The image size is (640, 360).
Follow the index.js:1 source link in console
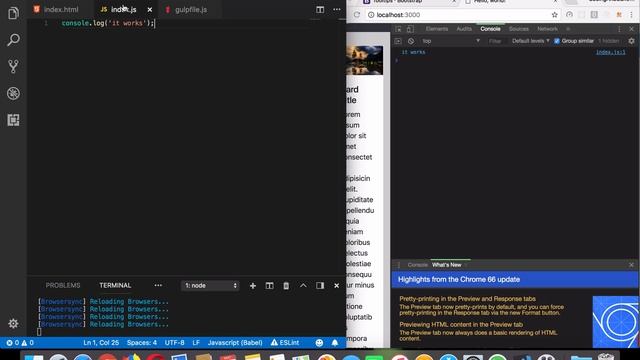[x=611, y=52]
